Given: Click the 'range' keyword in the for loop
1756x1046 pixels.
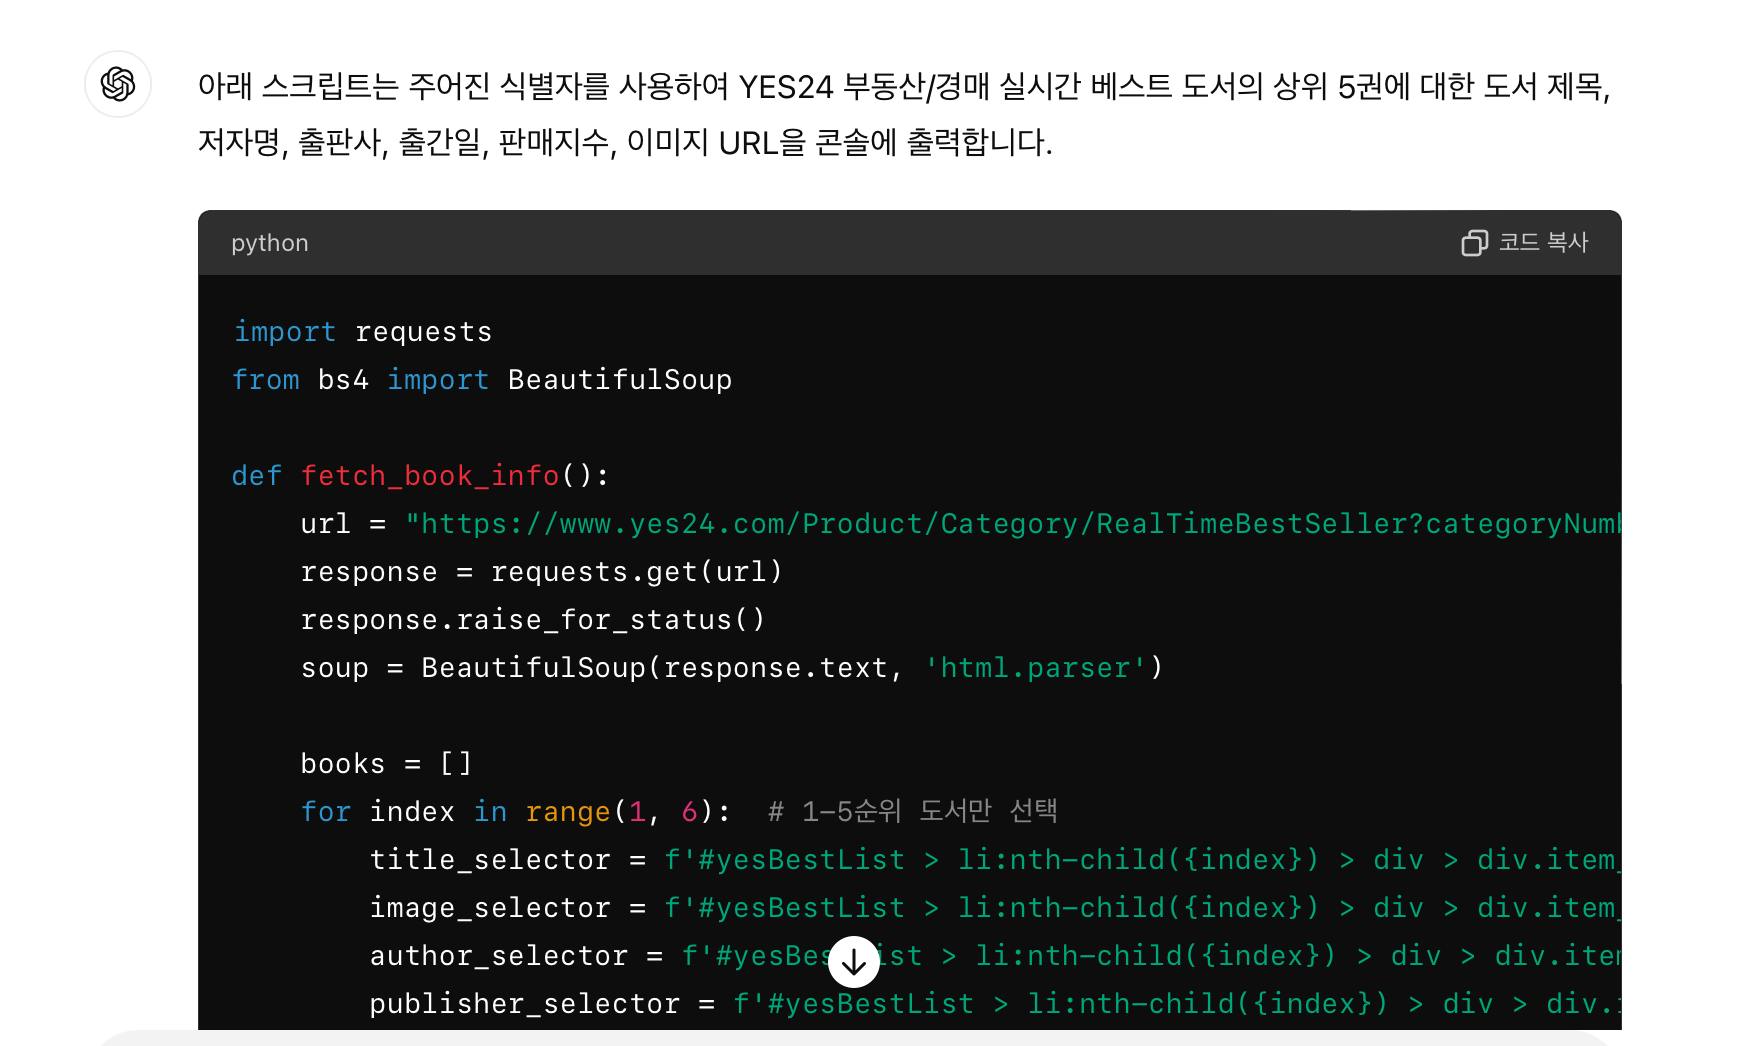Looking at the screenshot, I should coord(568,812).
